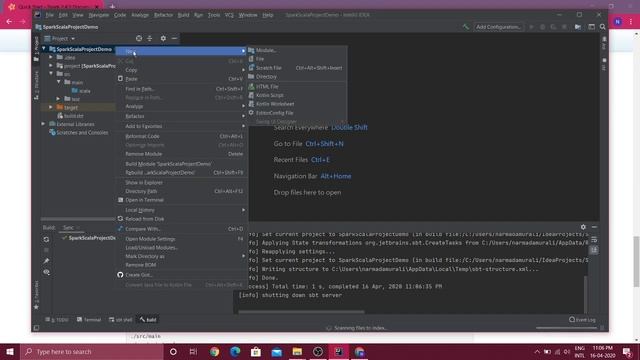Expand the target folder node
This screenshot has width=640, height=360.
click(51, 107)
